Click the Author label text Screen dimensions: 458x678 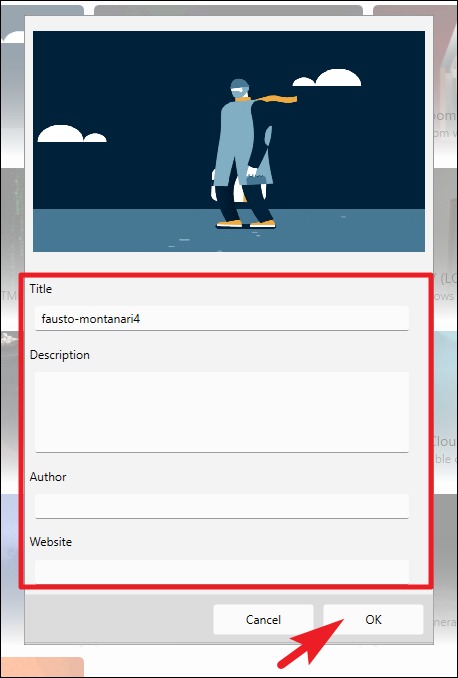48,477
